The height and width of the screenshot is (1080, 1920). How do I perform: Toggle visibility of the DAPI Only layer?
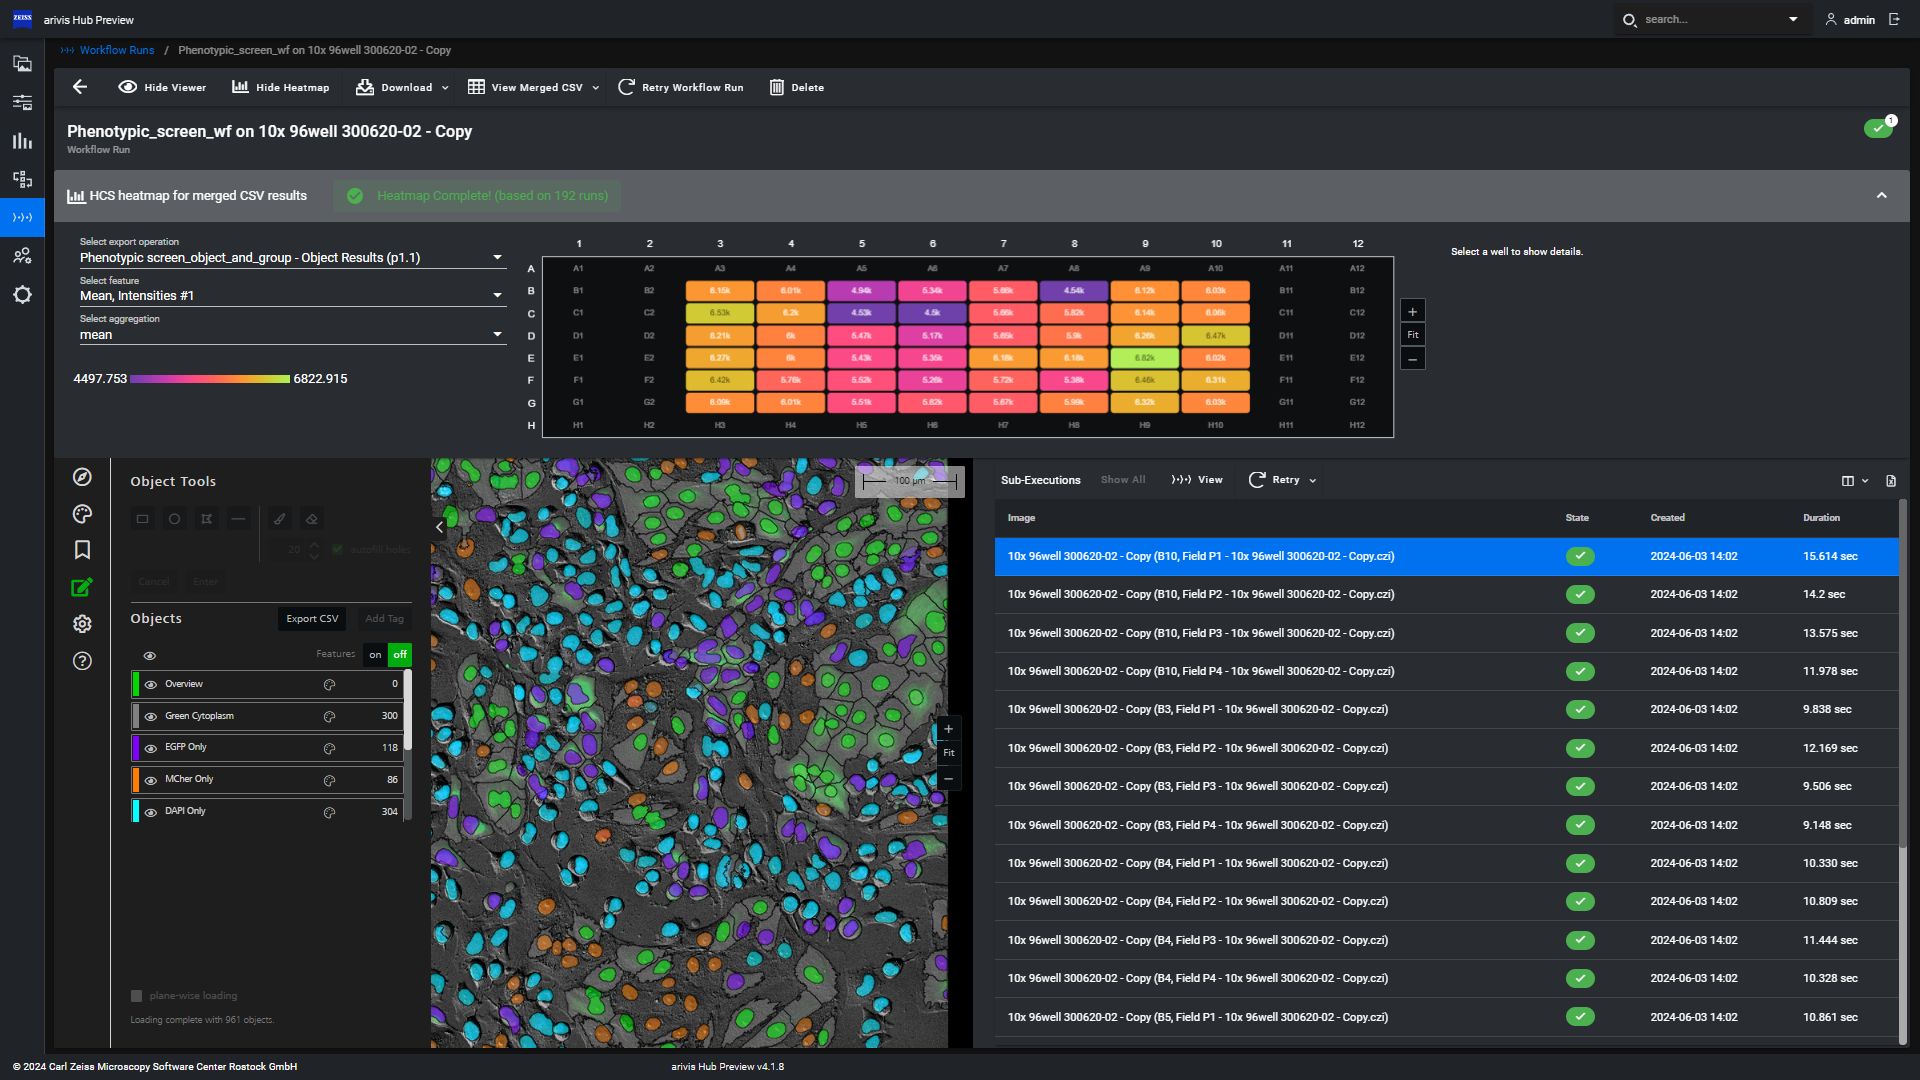(x=151, y=812)
